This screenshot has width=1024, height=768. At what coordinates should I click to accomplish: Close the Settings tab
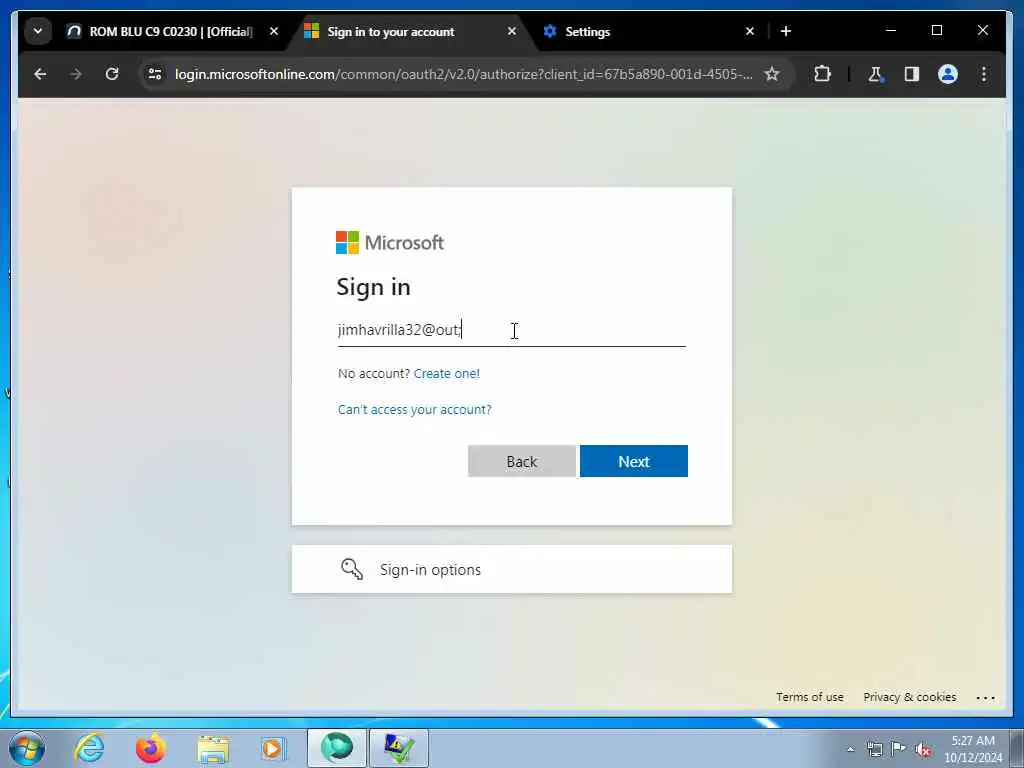[750, 31]
